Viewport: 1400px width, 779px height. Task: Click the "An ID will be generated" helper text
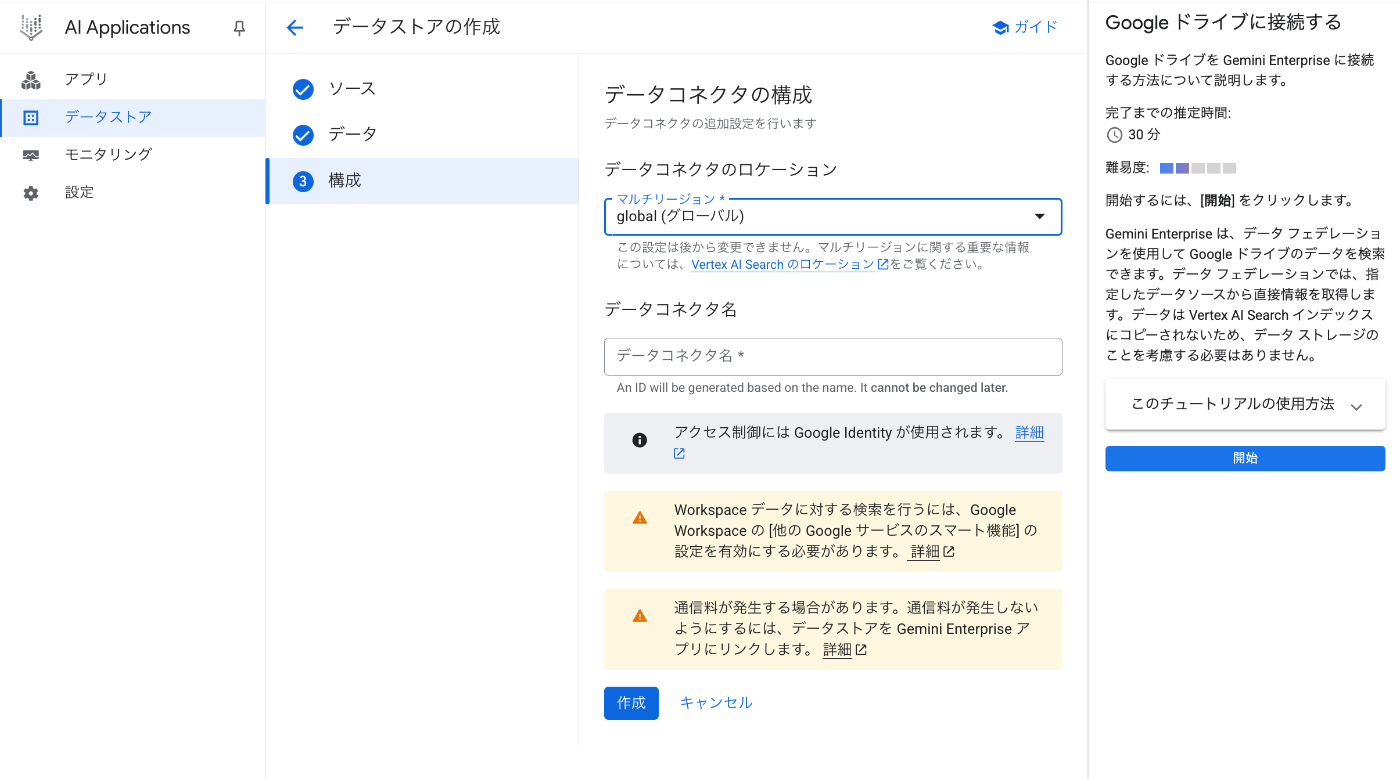point(812,388)
